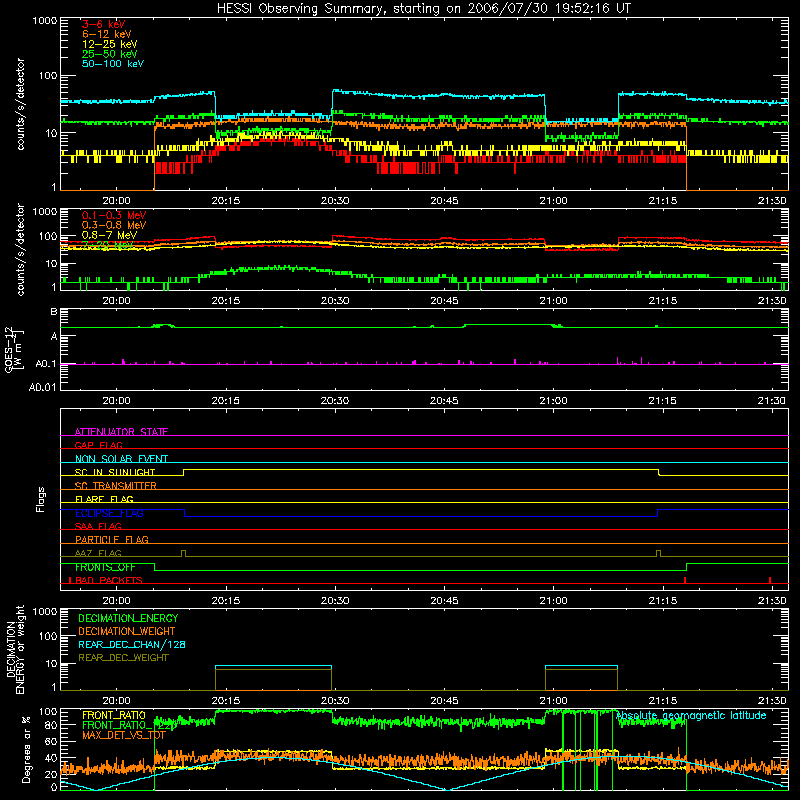Select the orange 6-12 keV legend label

107,34
